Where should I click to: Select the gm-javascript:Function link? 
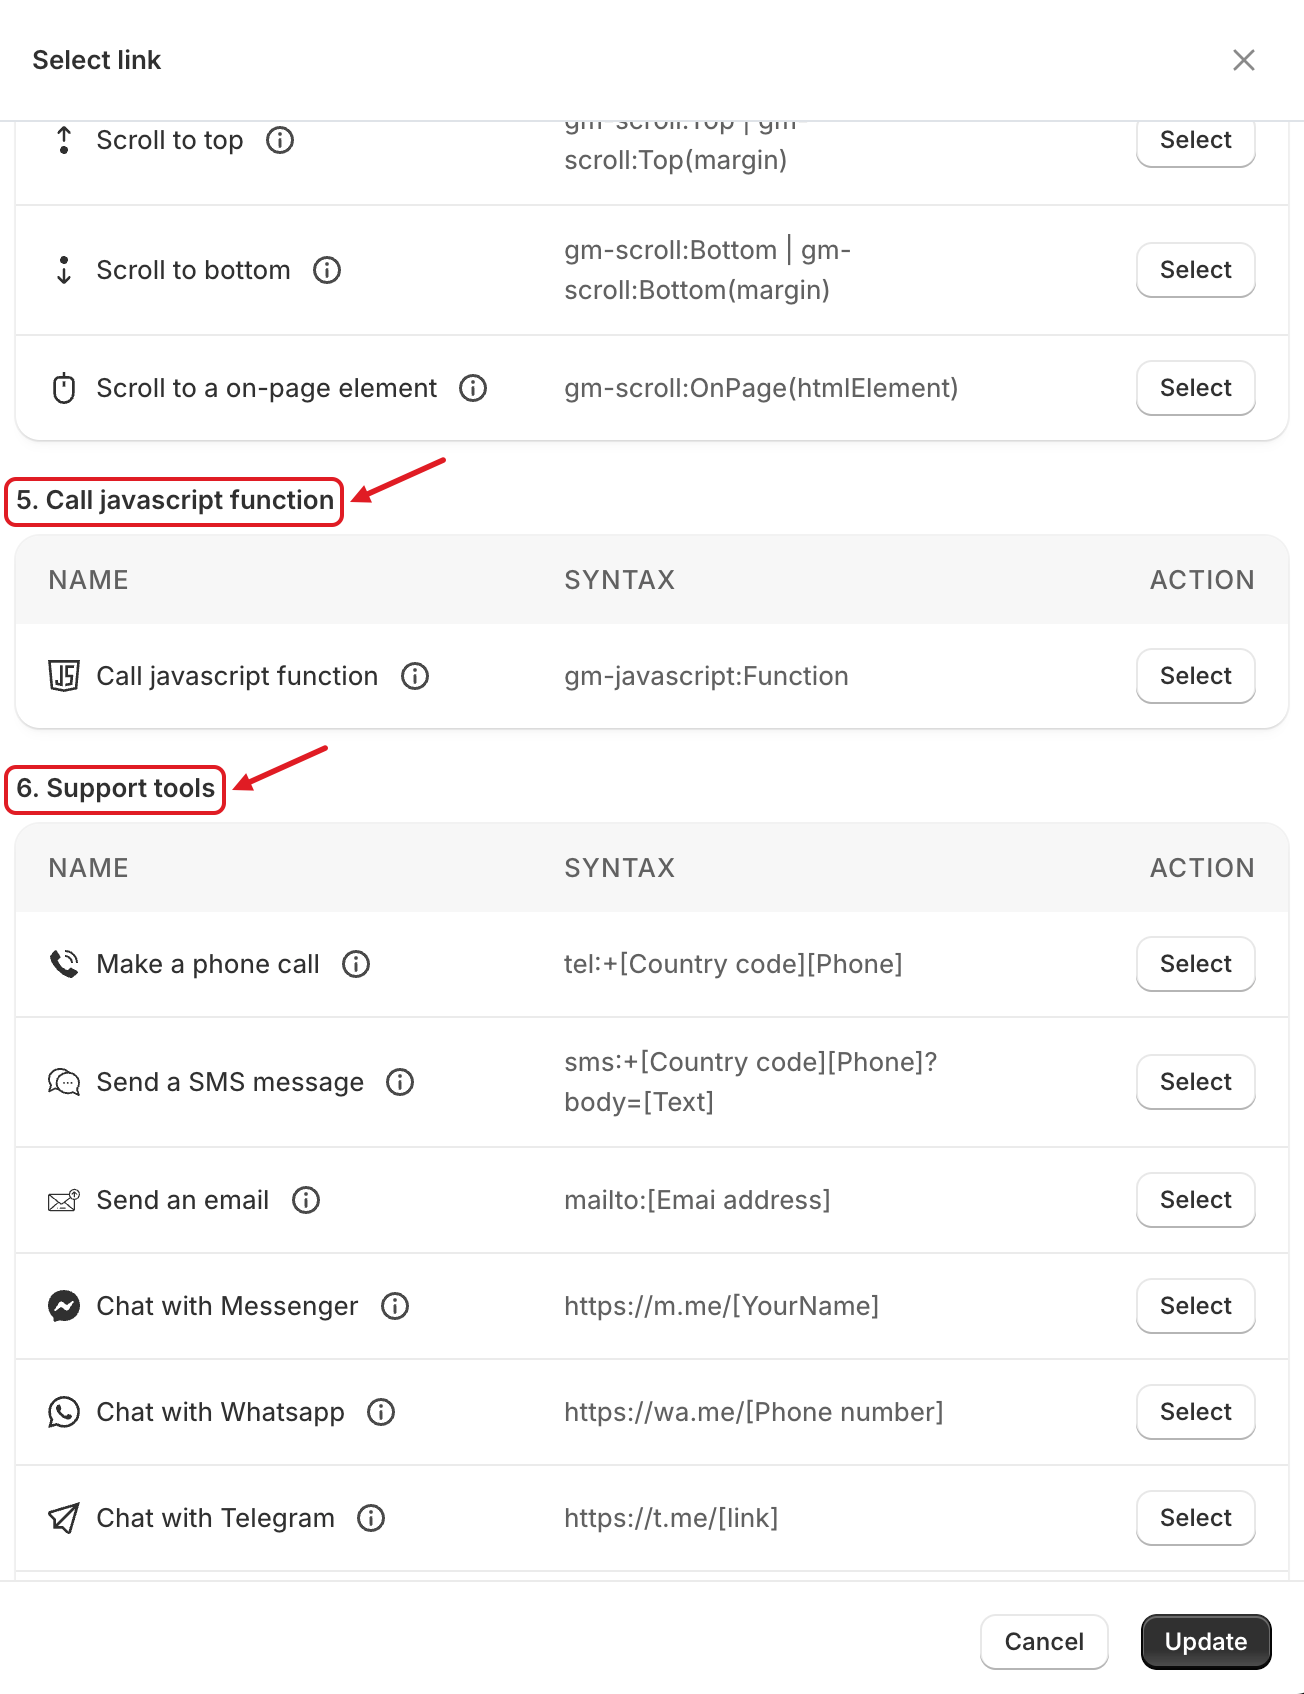point(1196,676)
